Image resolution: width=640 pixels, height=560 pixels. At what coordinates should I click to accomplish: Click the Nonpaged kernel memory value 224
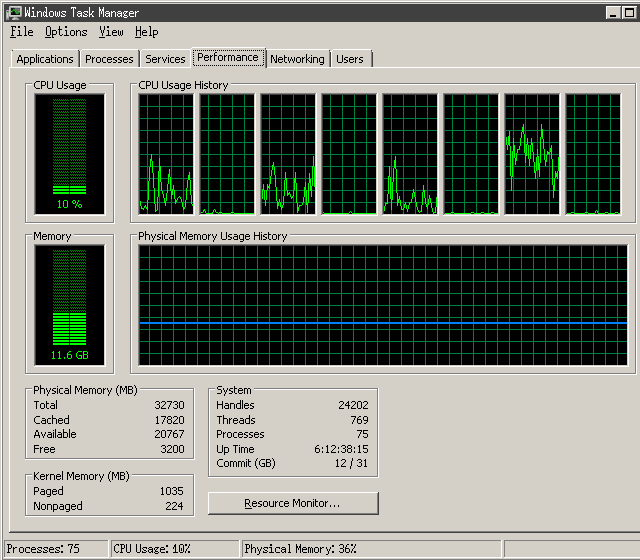click(x=174, y=506)
